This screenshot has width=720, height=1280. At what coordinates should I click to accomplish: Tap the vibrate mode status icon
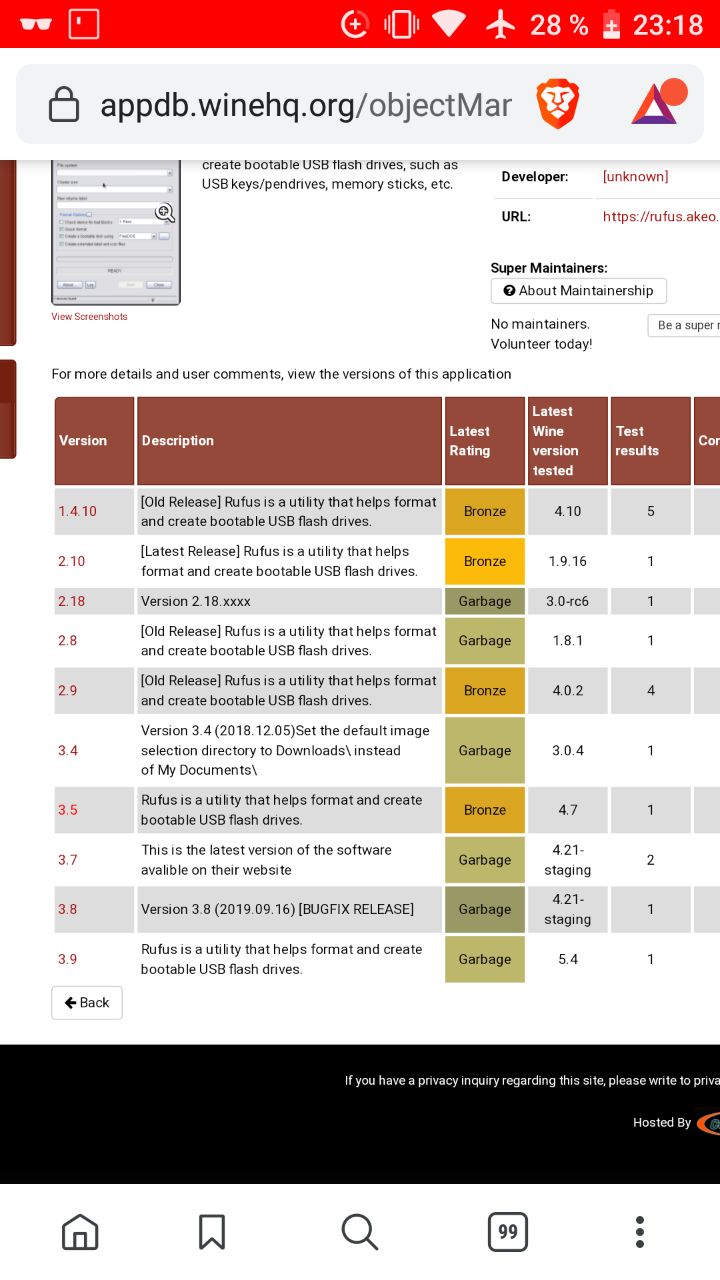402,24
